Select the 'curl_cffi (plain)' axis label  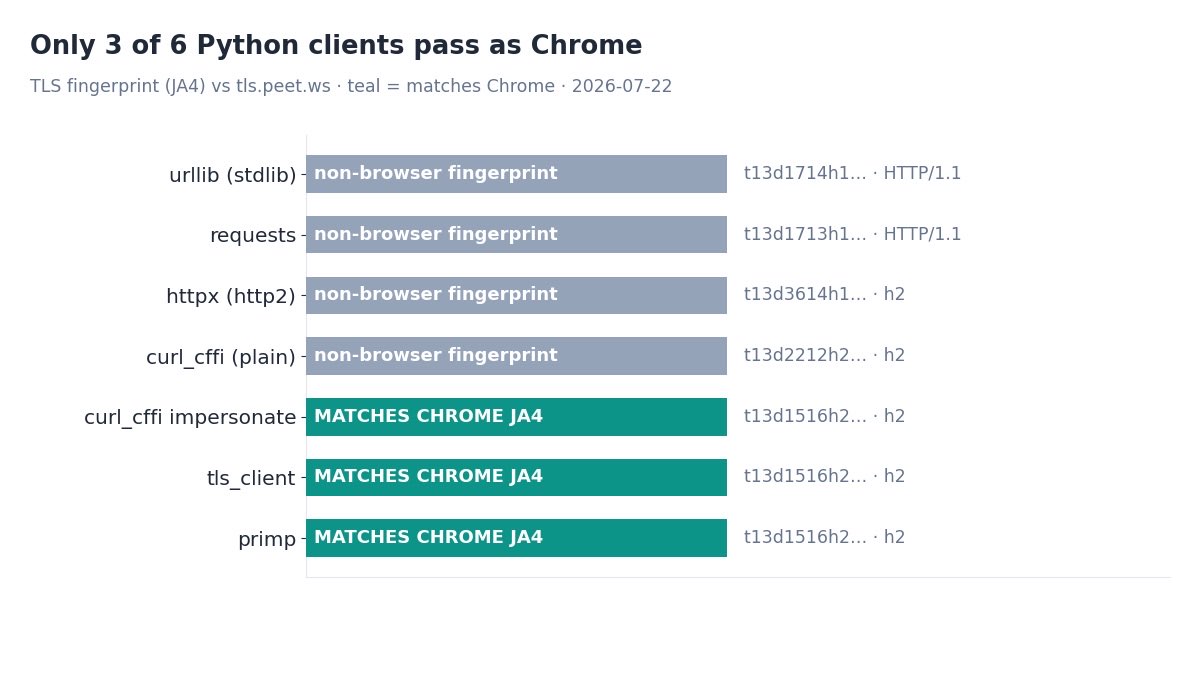tap(221, 357)
